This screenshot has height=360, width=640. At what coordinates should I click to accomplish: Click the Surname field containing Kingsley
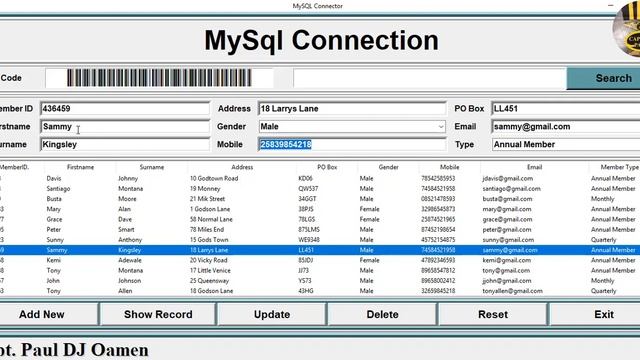click(125, 144)
